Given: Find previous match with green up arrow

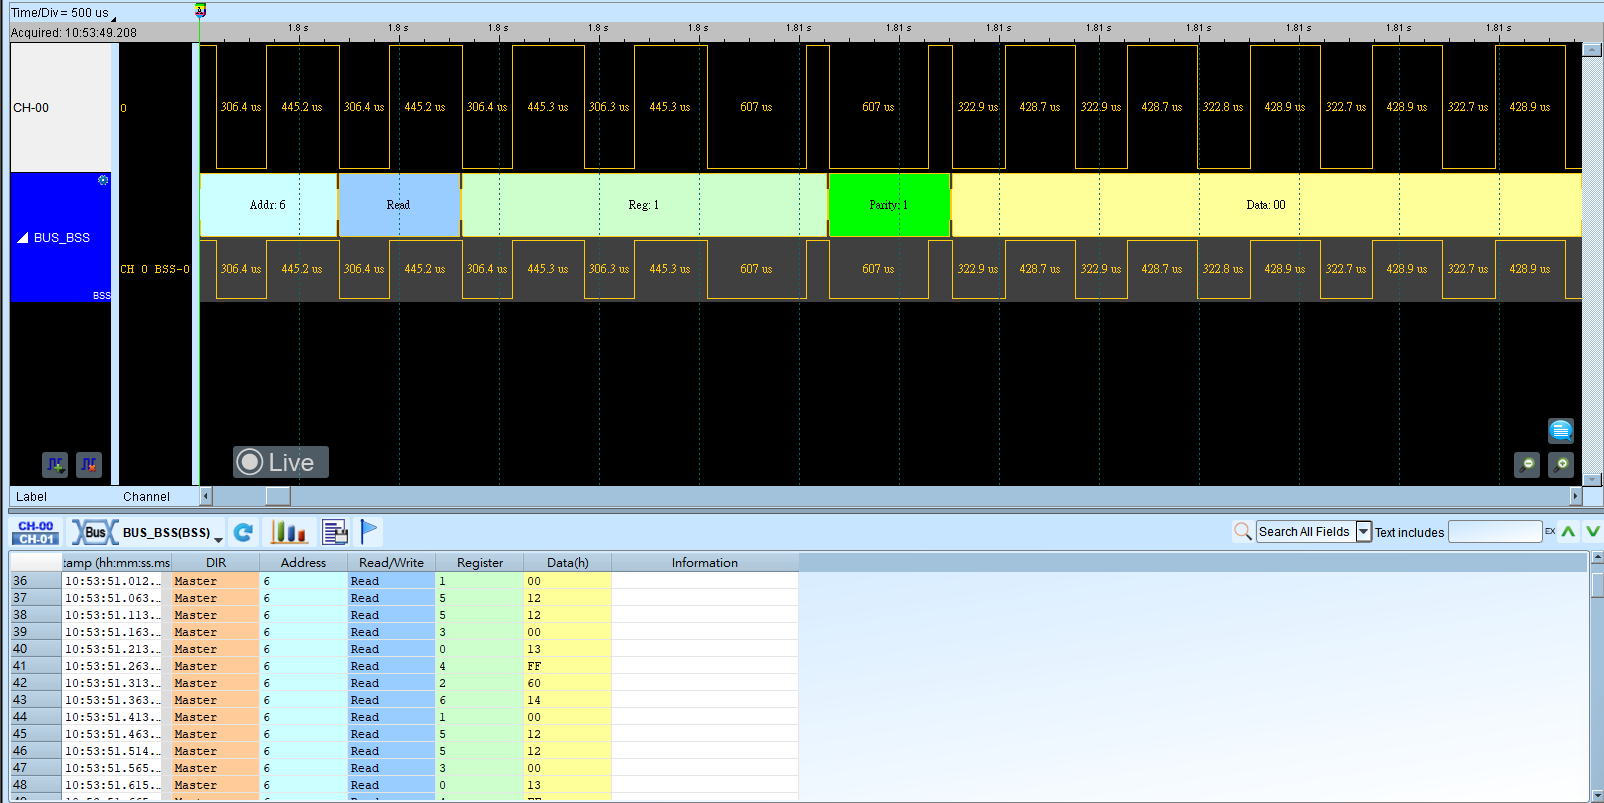Looking at the screenshot, I should coord(1568,531).
